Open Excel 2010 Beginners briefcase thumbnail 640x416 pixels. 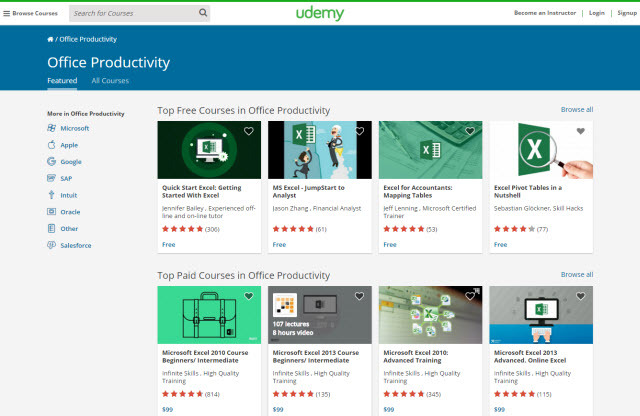point(209,315)
